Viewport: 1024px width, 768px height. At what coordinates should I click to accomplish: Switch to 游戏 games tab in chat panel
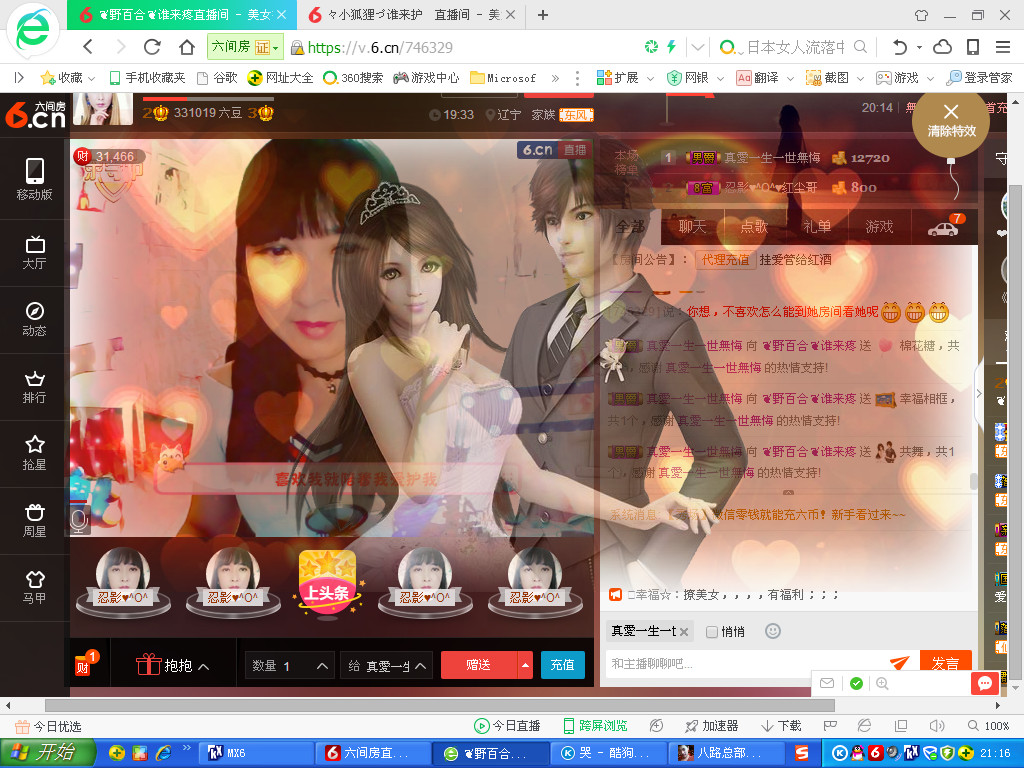(879, 227)
